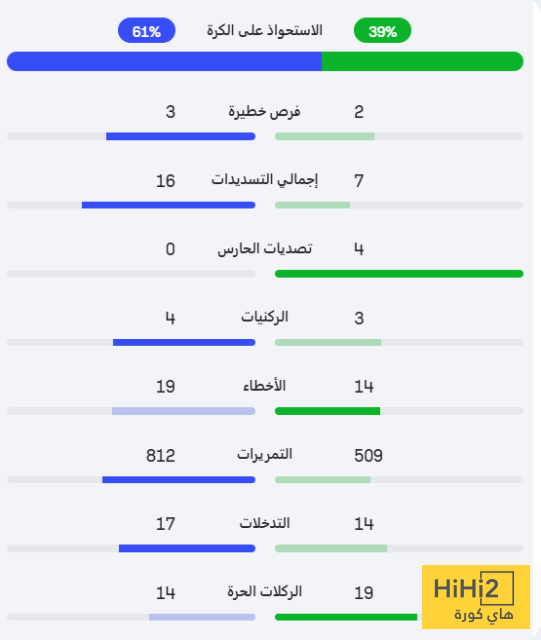The image size is (541, 640).
Task: Click the full green goalkeeper saves bar
Action: 399,273
